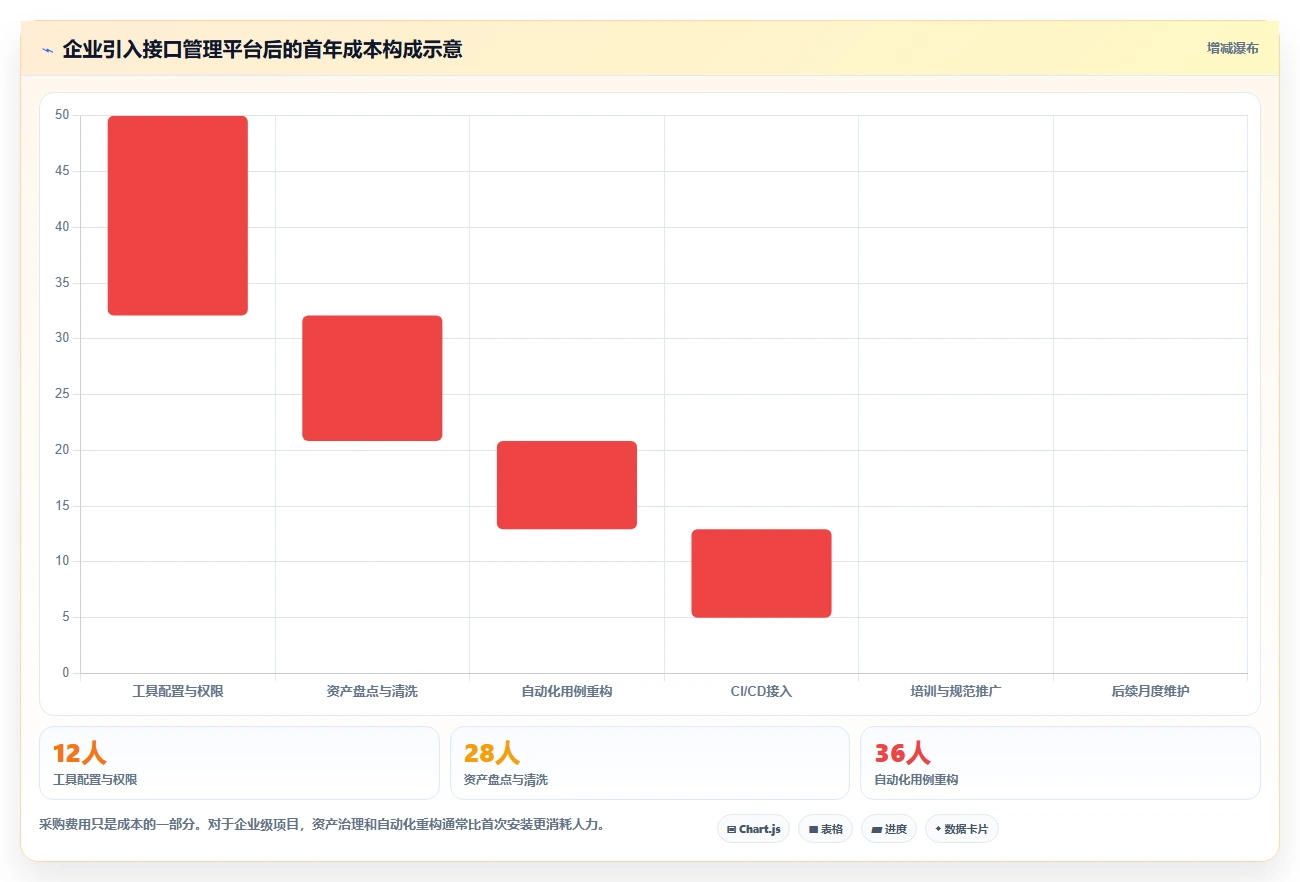The image size is (1300, 882).
Task: Click the 资产盘点与清洗 axis label under the chart
Action: [372, 691]
